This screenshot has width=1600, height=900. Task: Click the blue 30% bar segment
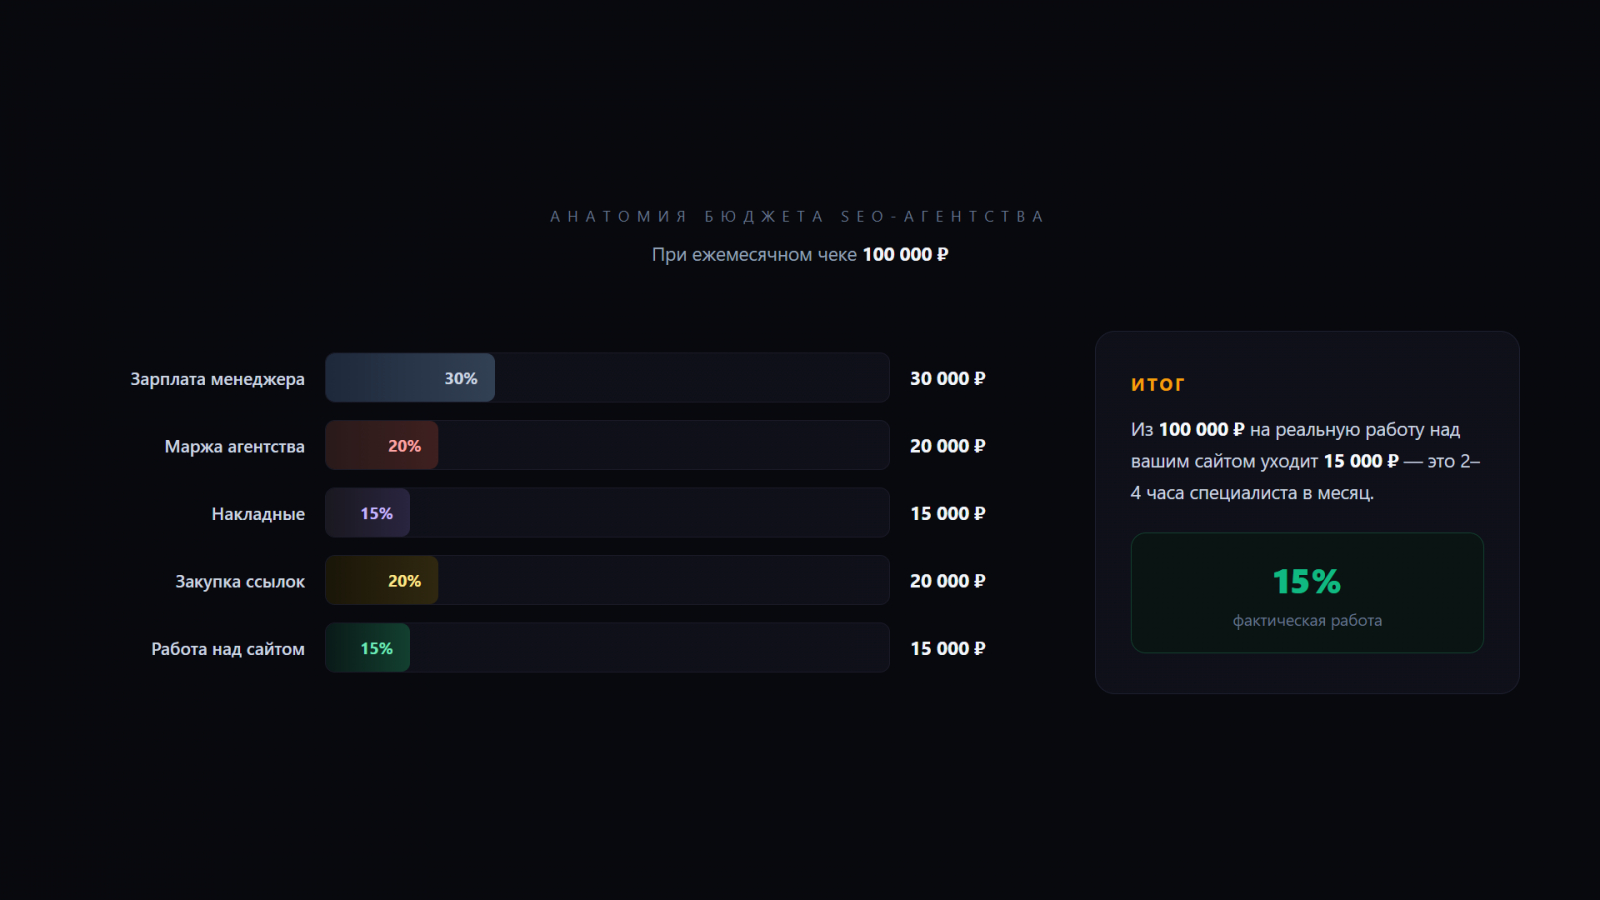pos(410,378)
